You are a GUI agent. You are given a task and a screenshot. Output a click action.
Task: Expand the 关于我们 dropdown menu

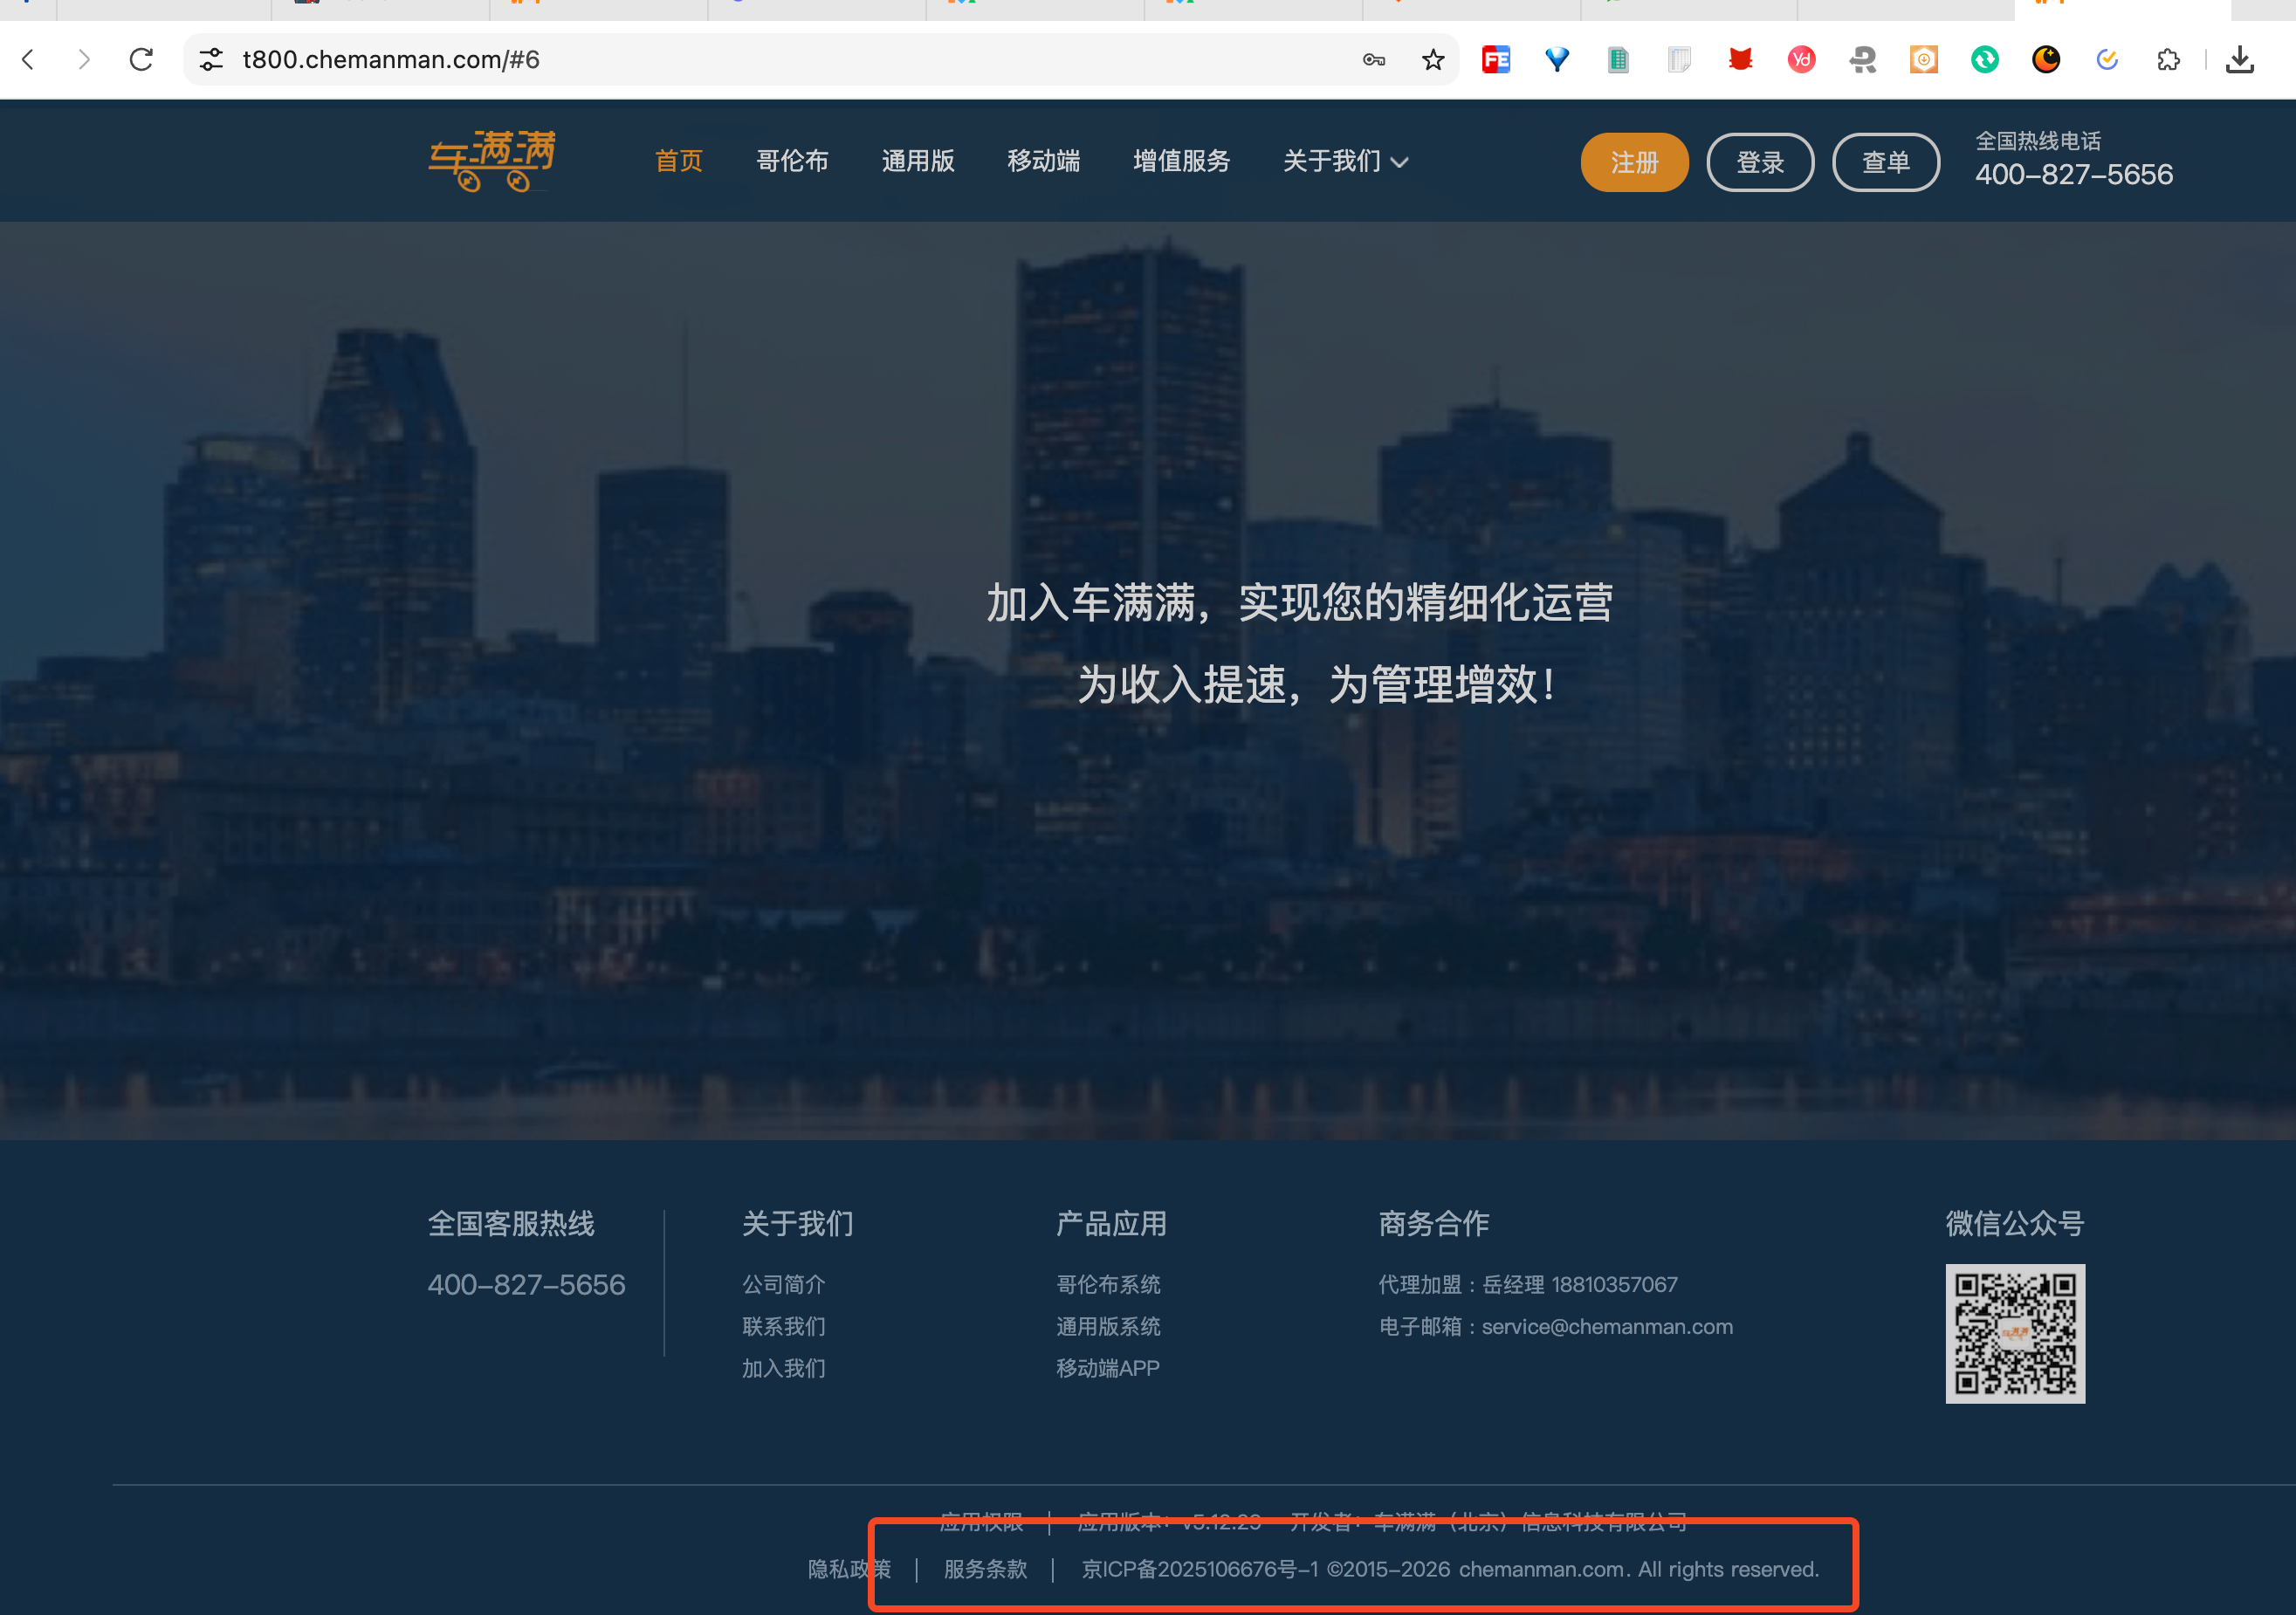pyautogui.click(x=1345, y=161)
